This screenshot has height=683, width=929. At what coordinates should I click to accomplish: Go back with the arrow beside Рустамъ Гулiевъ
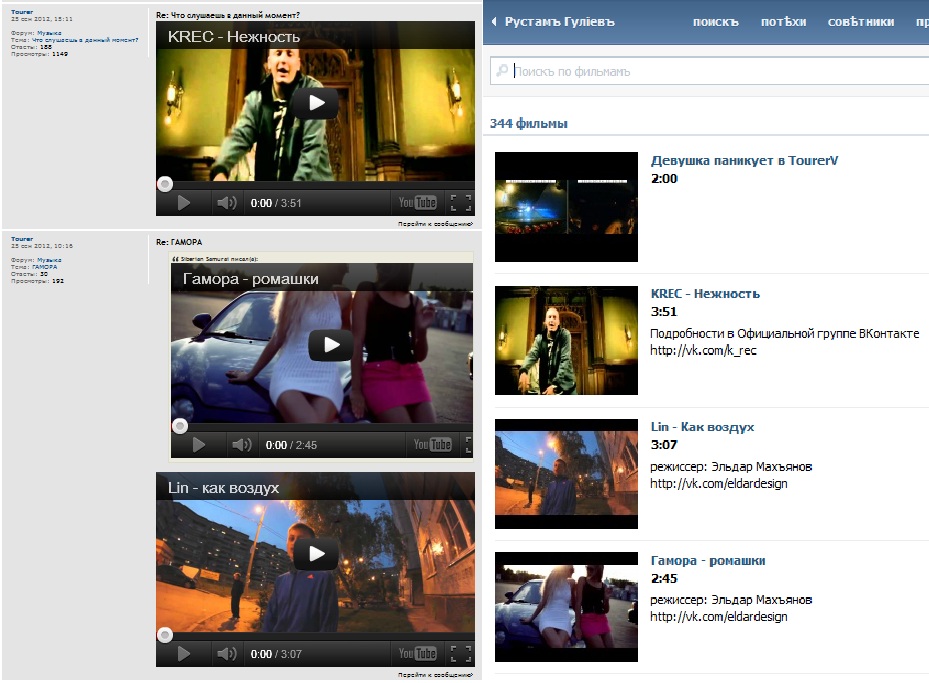[494, 22]
